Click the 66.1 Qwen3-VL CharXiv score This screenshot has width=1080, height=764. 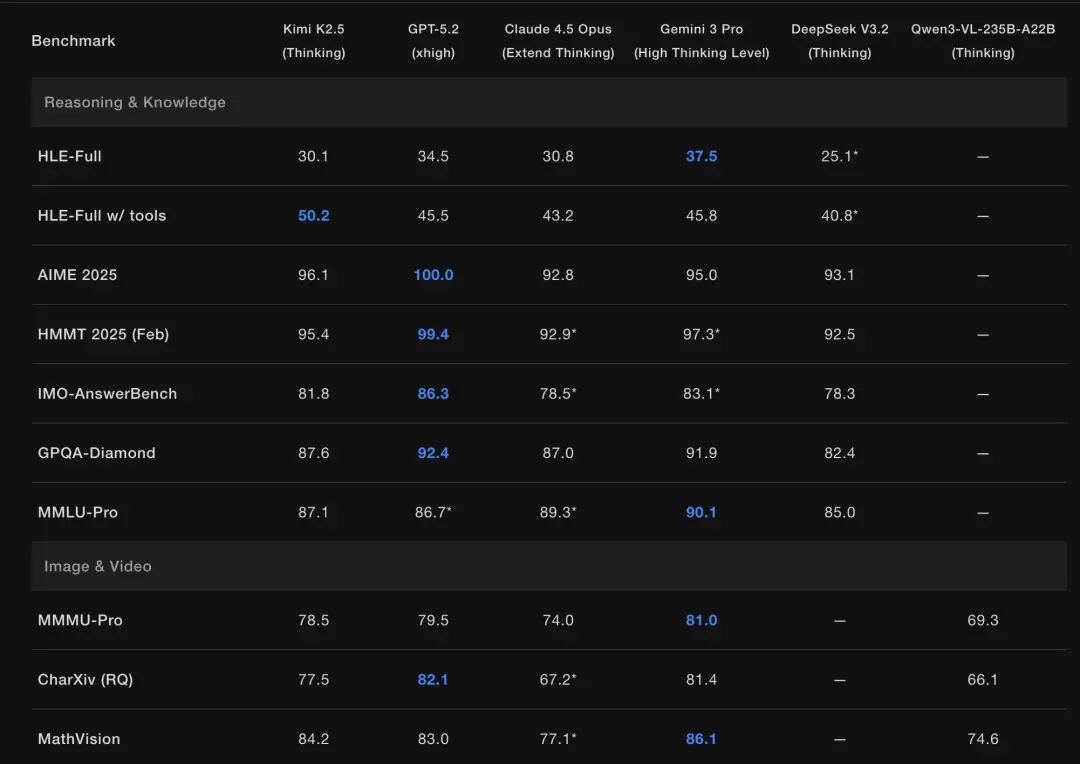point(983,679)
